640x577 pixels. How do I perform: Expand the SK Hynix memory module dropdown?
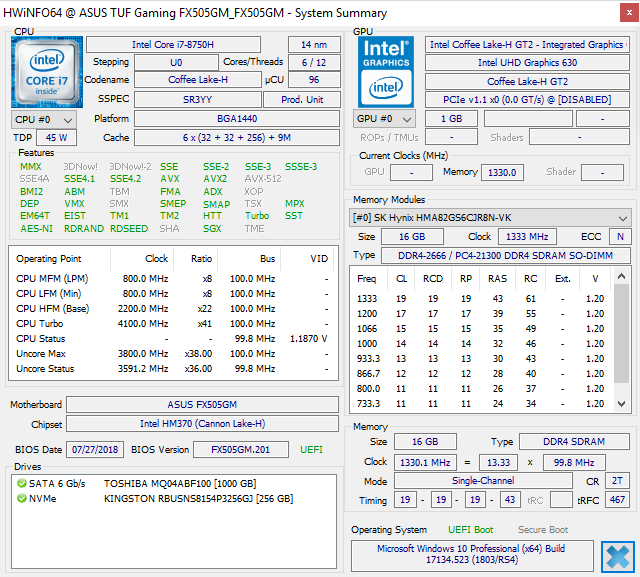[x=490, y=217]
